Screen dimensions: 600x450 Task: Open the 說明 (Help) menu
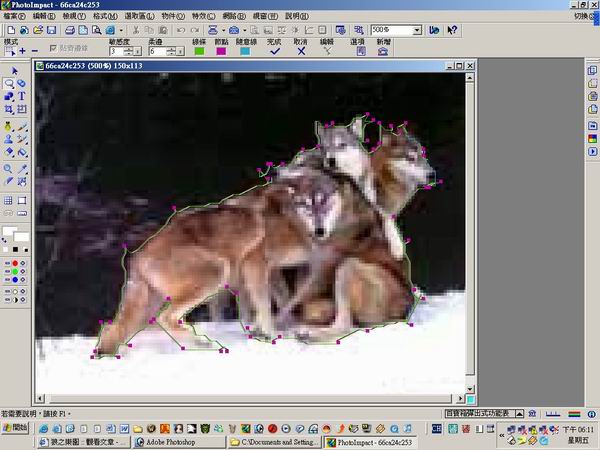297,16
